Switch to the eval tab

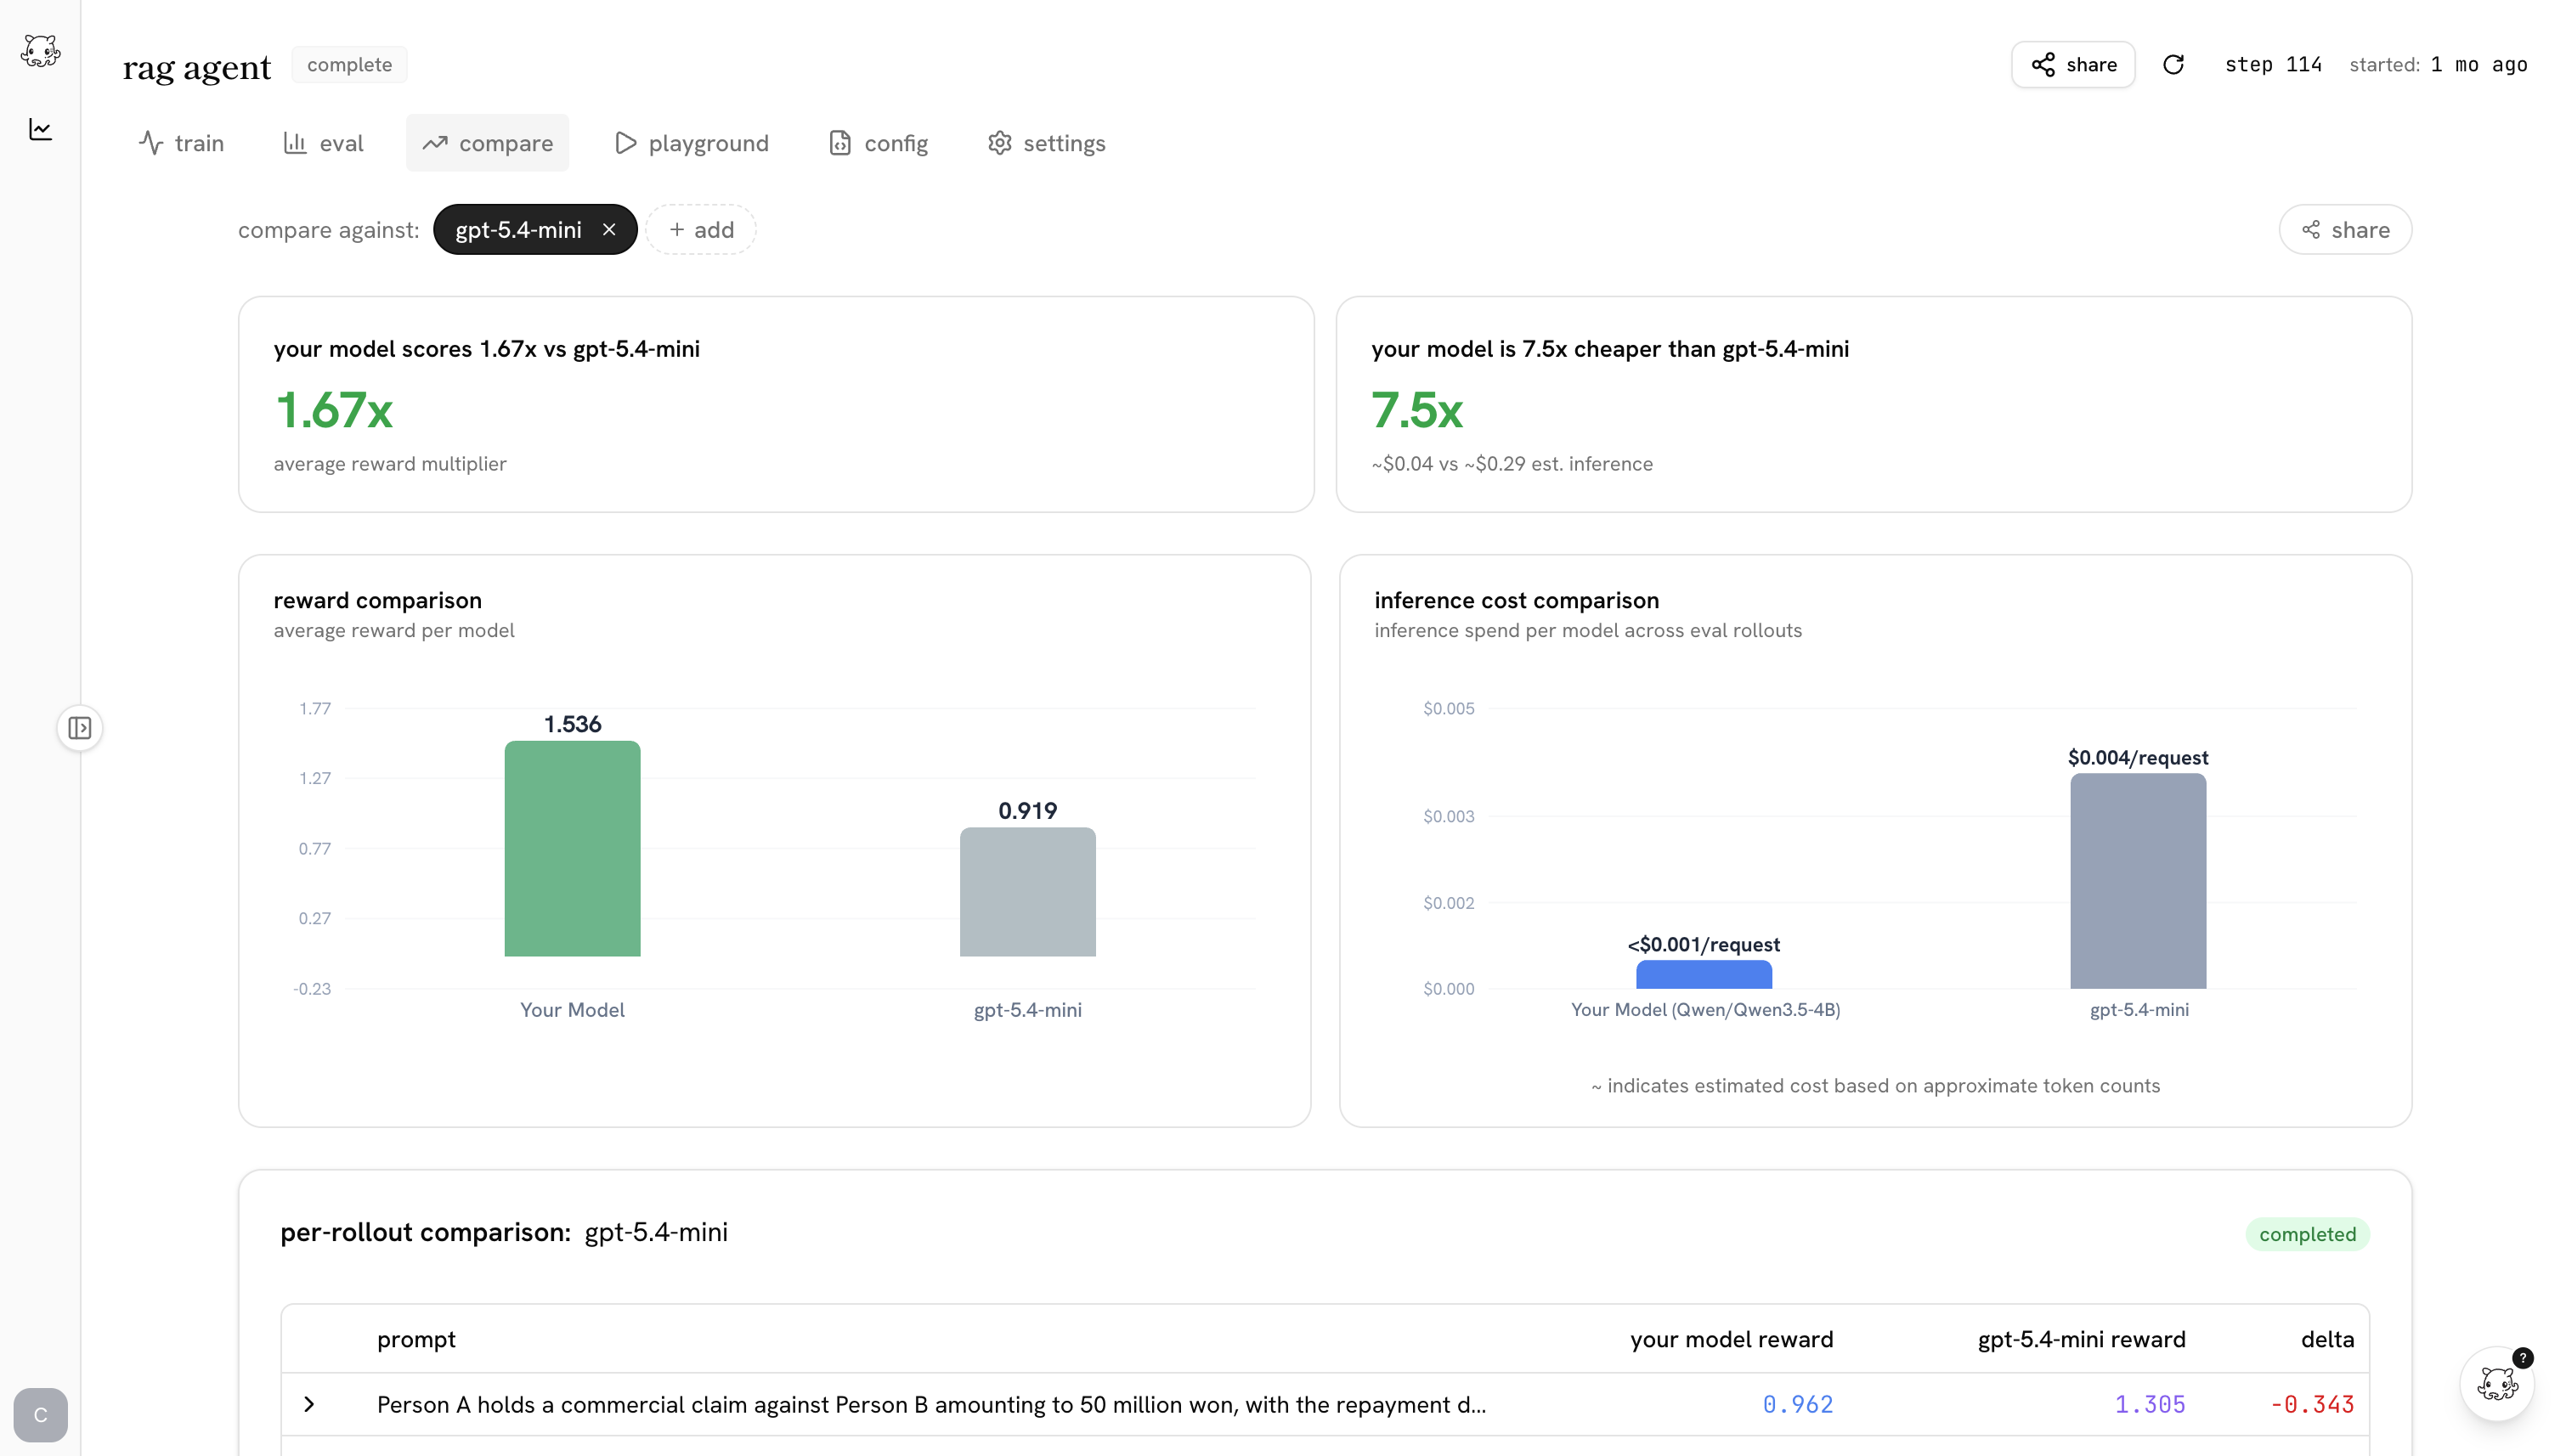tap(323, 143)
